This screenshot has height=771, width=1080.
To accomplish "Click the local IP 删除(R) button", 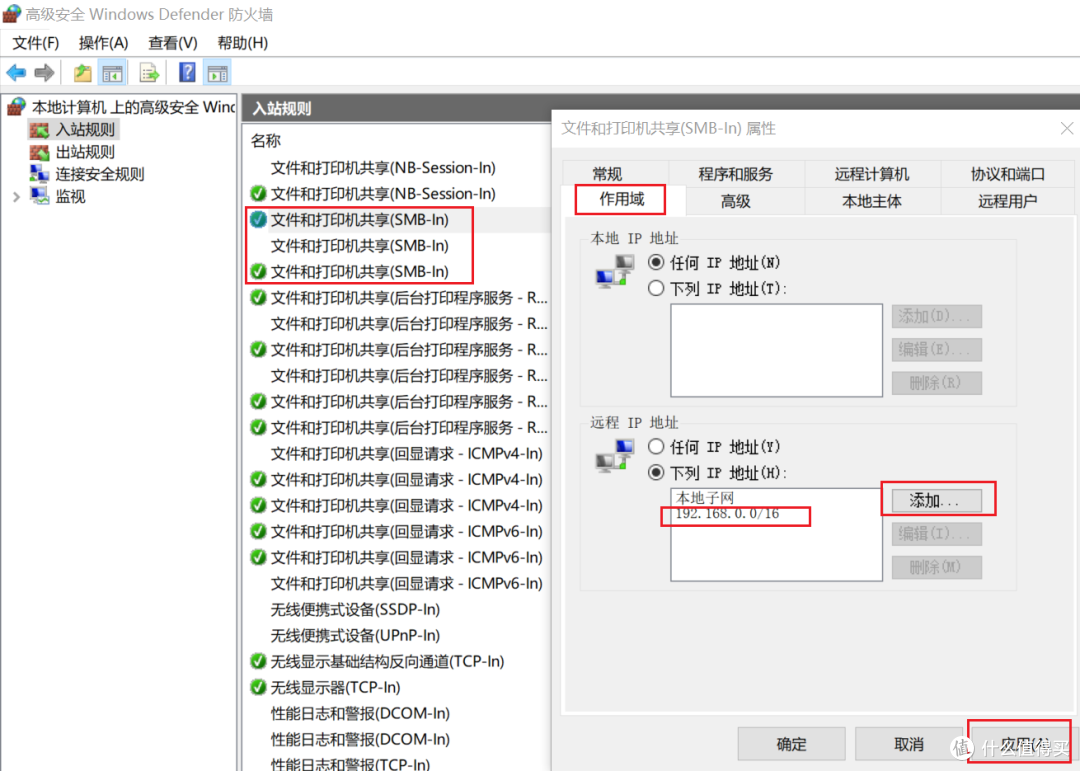I will coord(936,382).
